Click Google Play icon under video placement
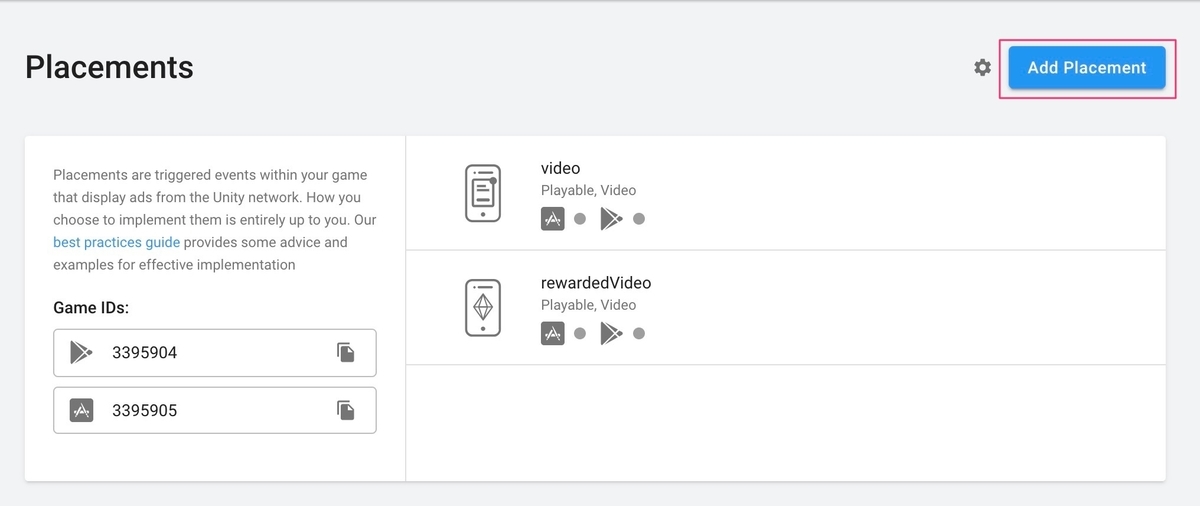 coord(610,219)
